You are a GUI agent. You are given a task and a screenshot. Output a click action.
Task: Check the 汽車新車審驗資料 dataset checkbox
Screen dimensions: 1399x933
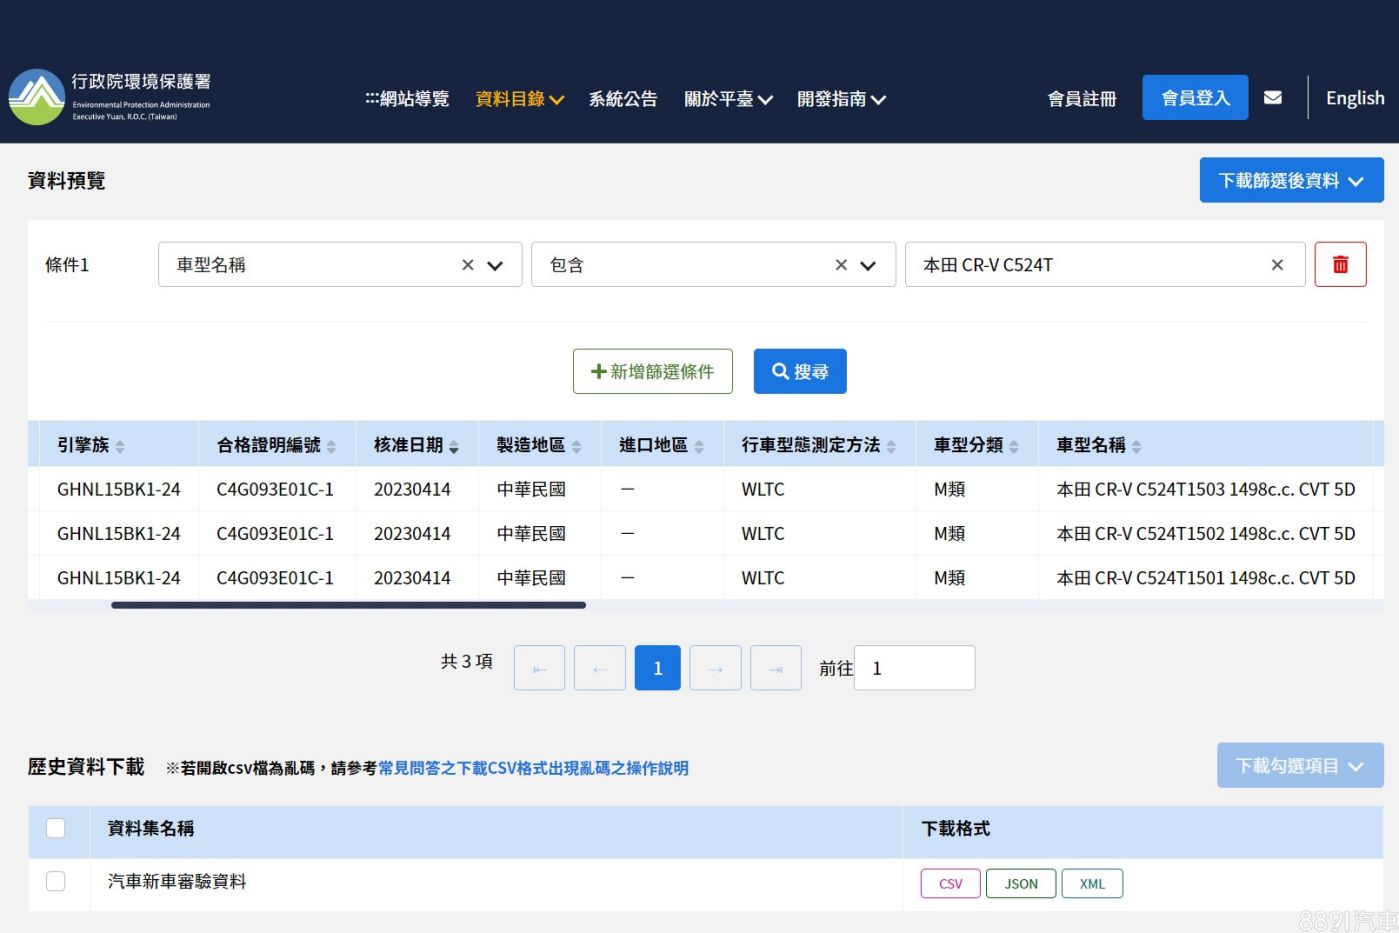click(56, 881)
